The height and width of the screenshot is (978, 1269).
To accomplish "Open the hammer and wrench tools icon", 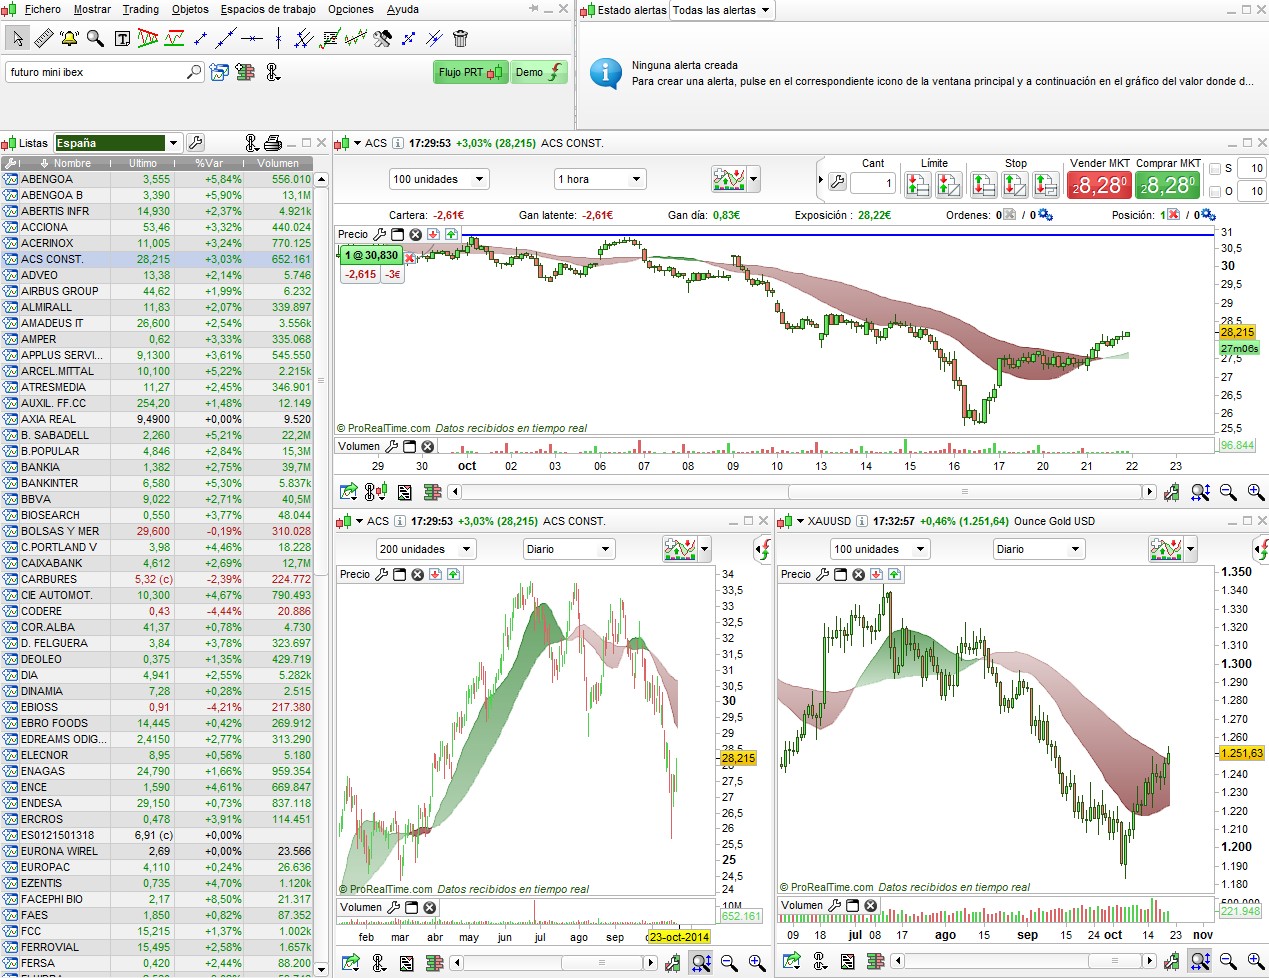I will click(x=382, y=39).
